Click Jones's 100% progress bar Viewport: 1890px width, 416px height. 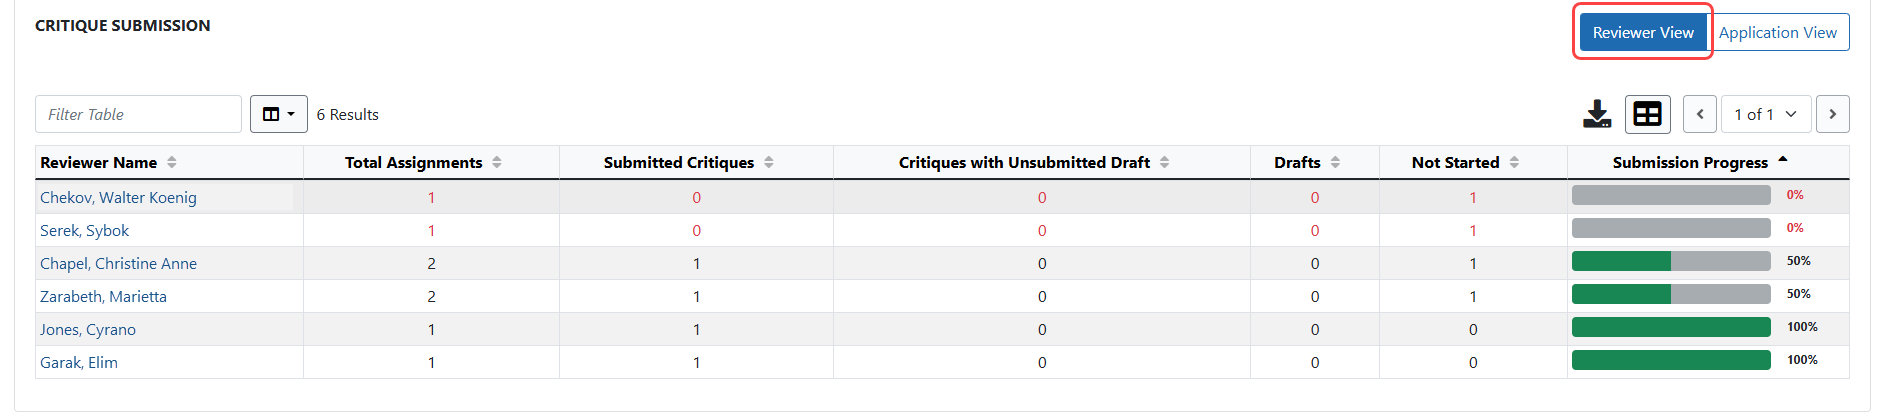1671,327
